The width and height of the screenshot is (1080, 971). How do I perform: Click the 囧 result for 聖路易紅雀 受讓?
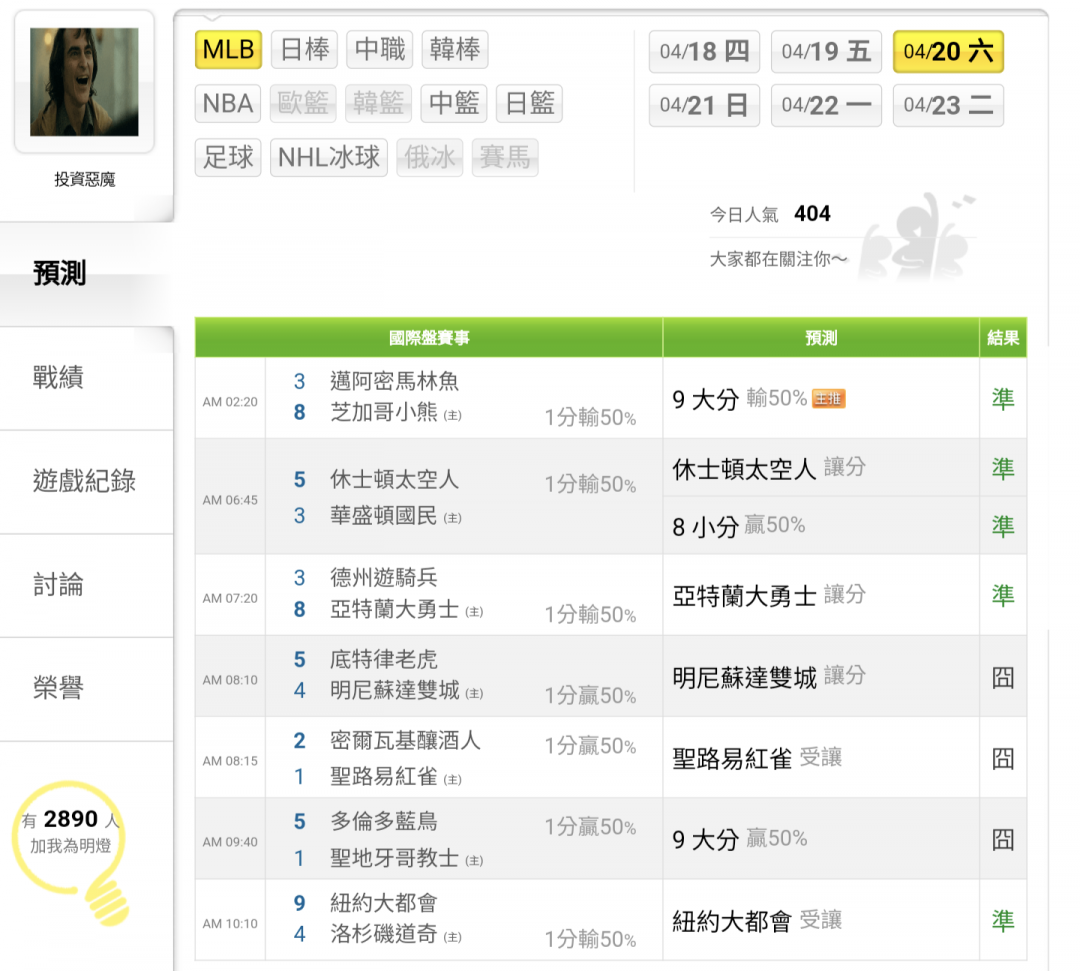point(1003,759)
